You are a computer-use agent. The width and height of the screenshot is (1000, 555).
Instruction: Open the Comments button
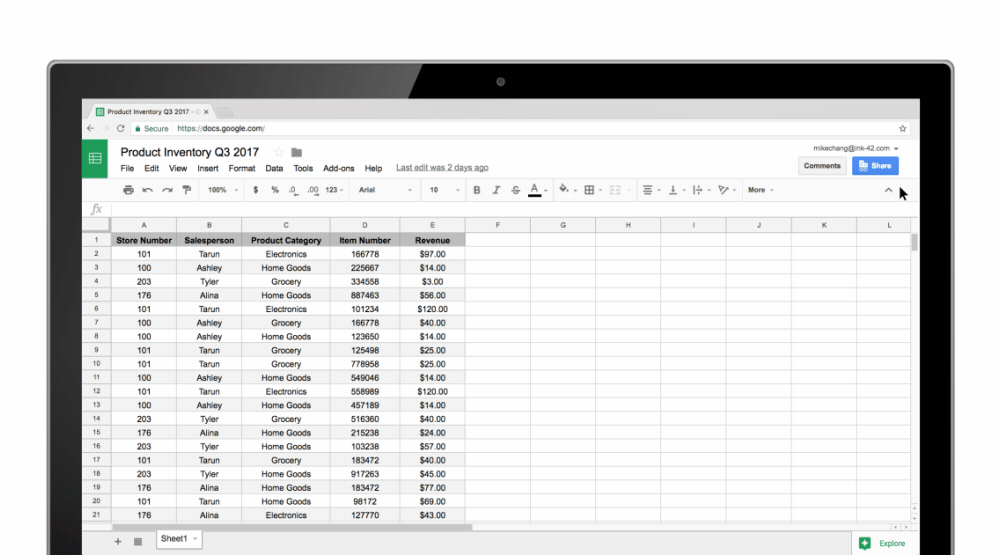click(x=822, y=166)
